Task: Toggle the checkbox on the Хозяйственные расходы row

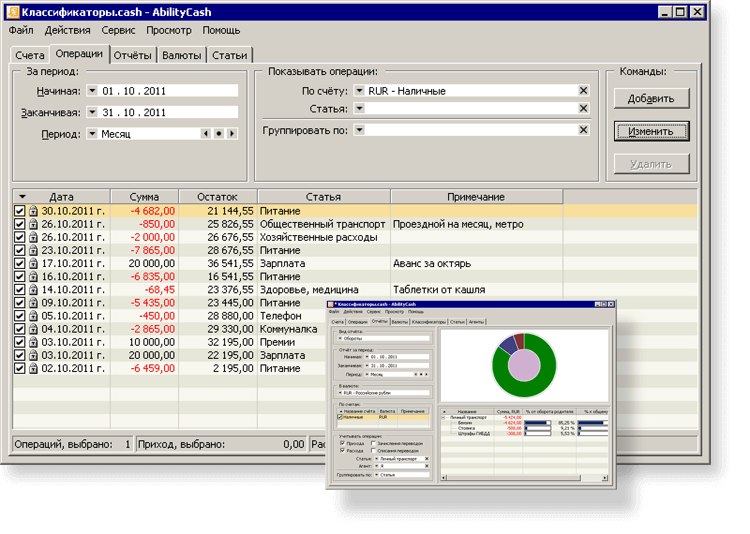Action: pos(19,237)
